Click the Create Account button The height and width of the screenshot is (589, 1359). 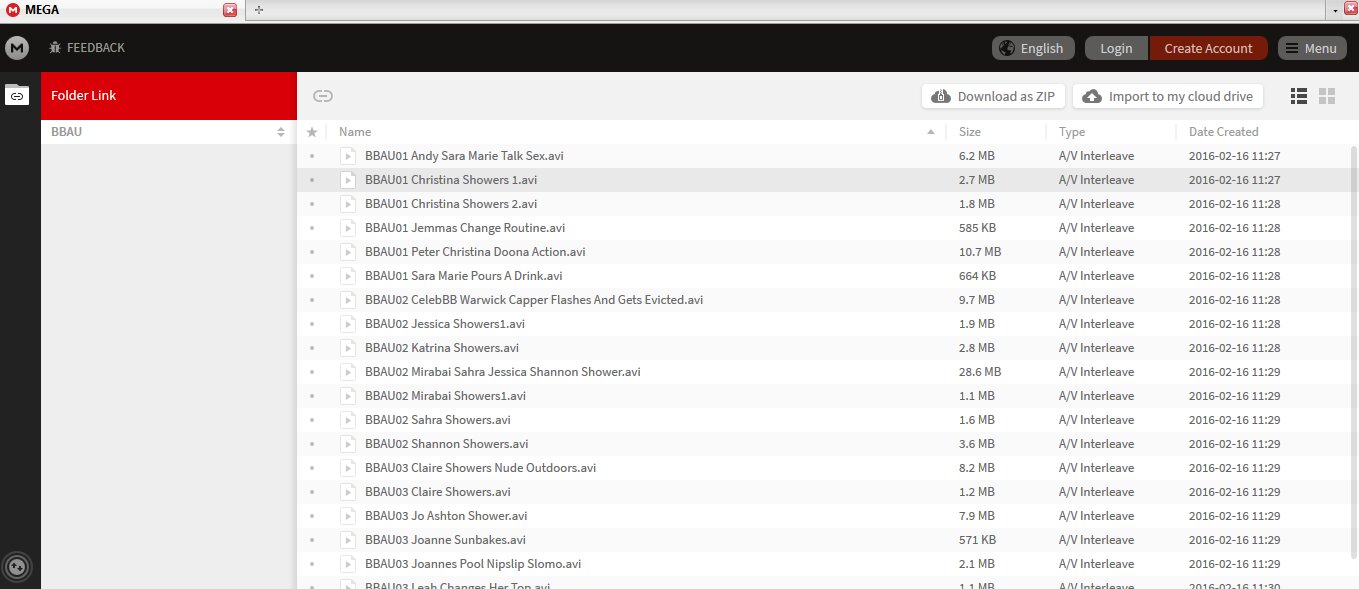1208,48
